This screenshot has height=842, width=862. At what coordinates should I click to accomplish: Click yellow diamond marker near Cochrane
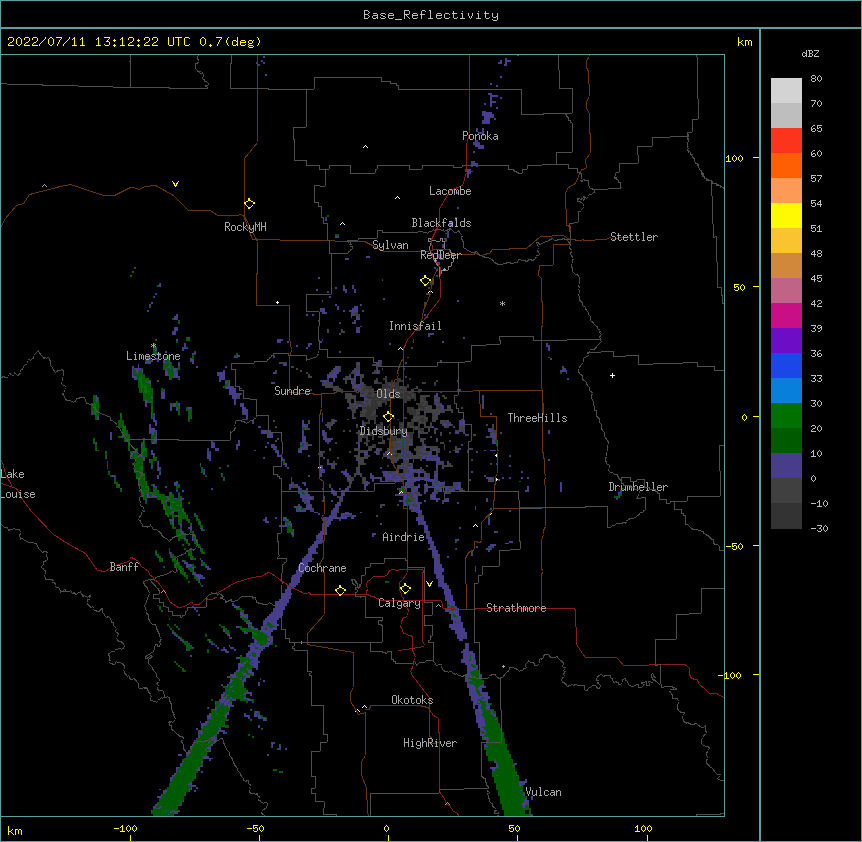pos(340,590)
